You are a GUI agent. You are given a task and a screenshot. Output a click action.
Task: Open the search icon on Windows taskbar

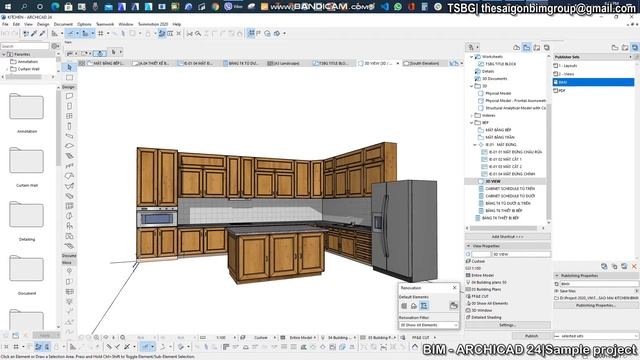pos(24,7)
